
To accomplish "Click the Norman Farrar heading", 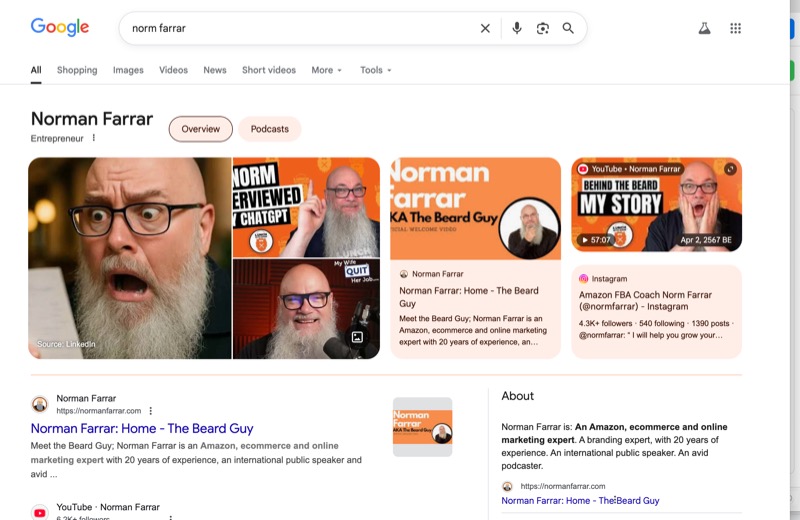I will point(92,119).
